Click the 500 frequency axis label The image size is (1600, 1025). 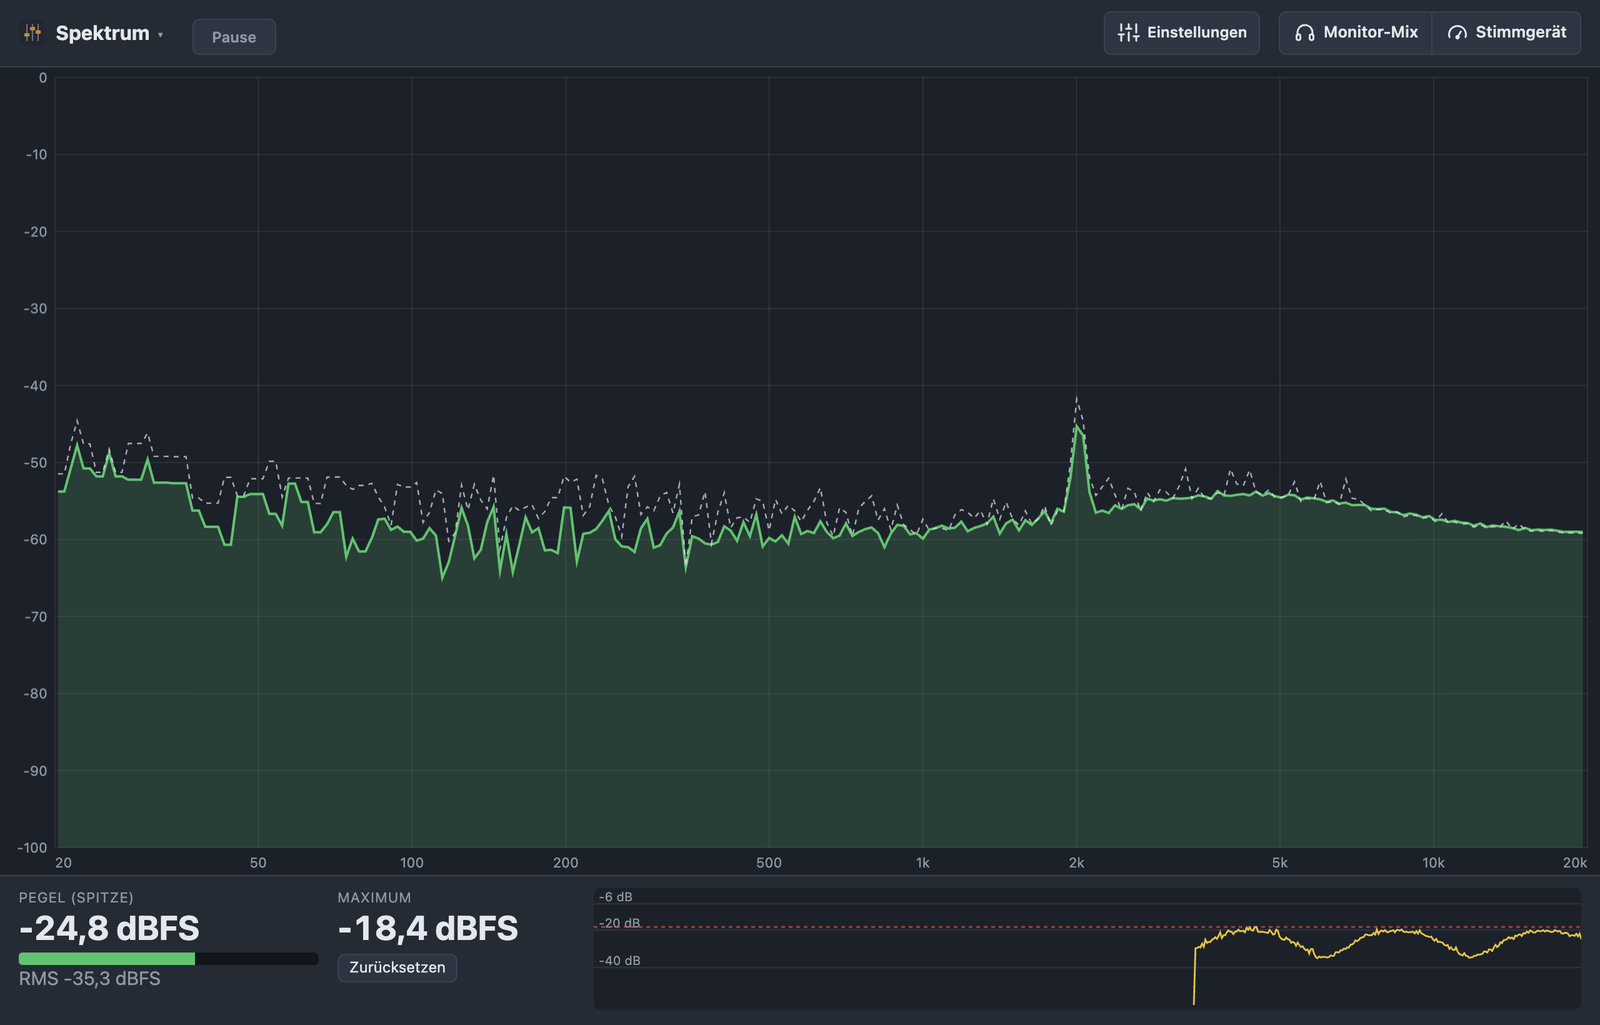(769, 863)
